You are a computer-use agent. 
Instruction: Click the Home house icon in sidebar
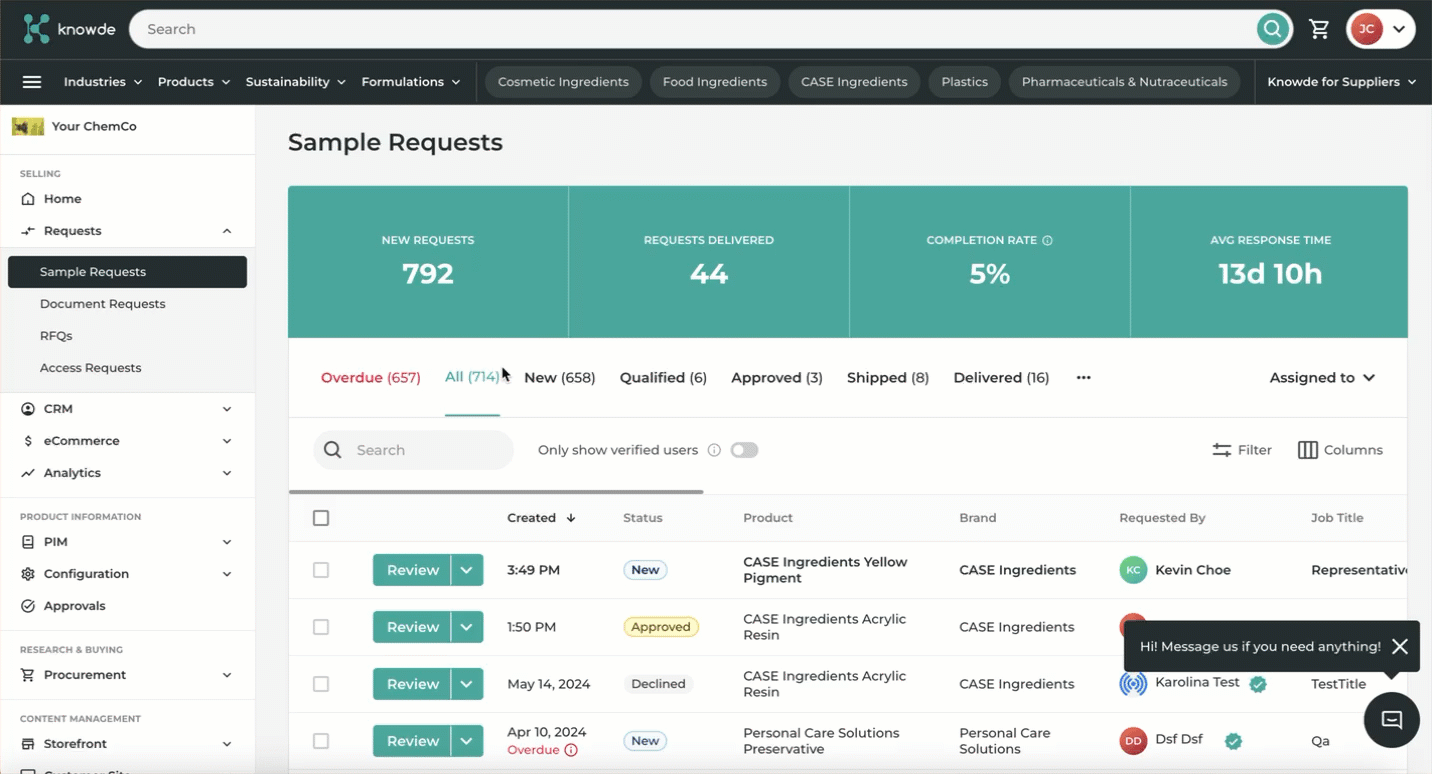pos(28,199)
